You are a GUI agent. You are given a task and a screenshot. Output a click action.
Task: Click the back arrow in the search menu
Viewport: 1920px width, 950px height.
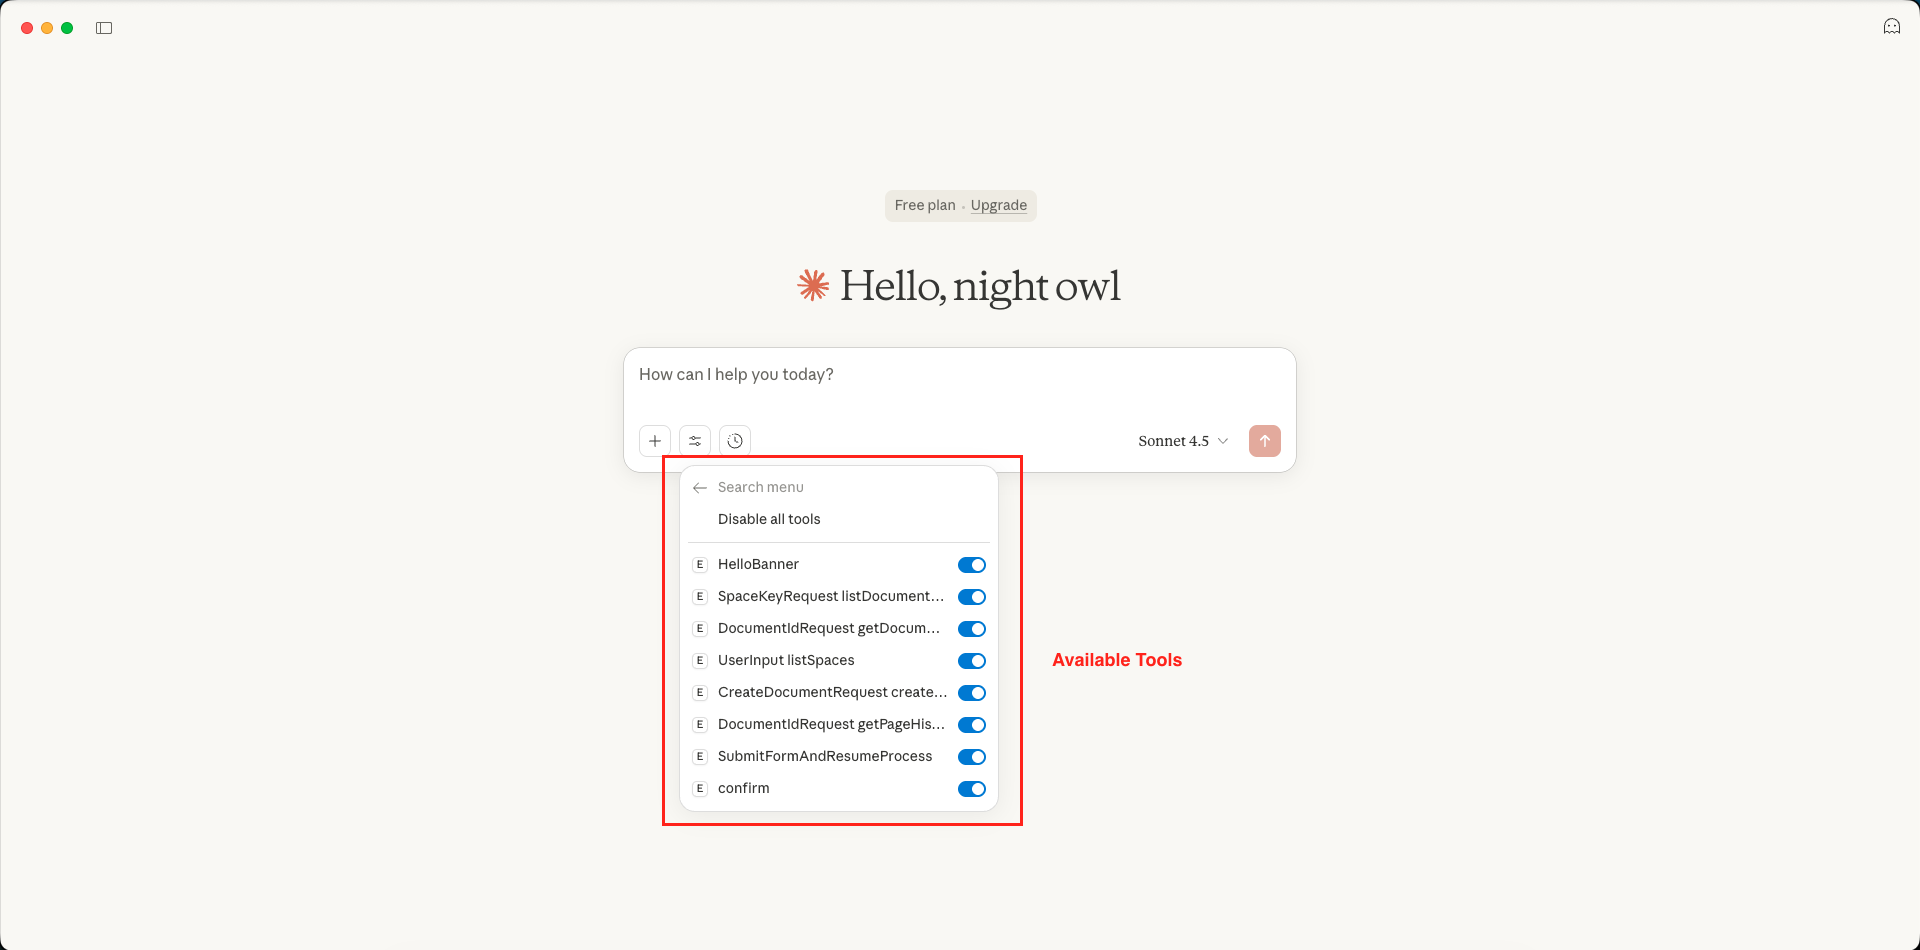tap(700, 488)
